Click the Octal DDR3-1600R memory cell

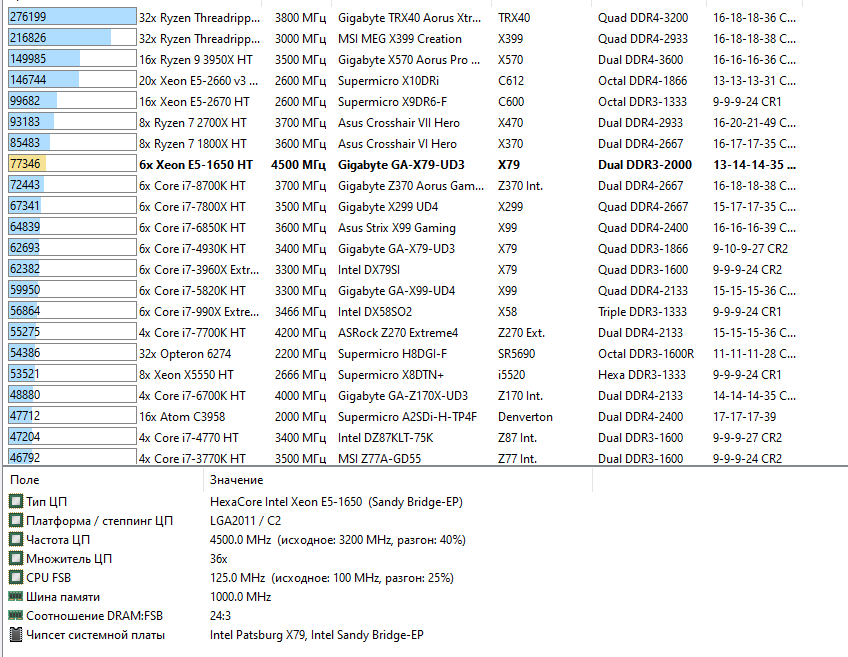point(646,354)
